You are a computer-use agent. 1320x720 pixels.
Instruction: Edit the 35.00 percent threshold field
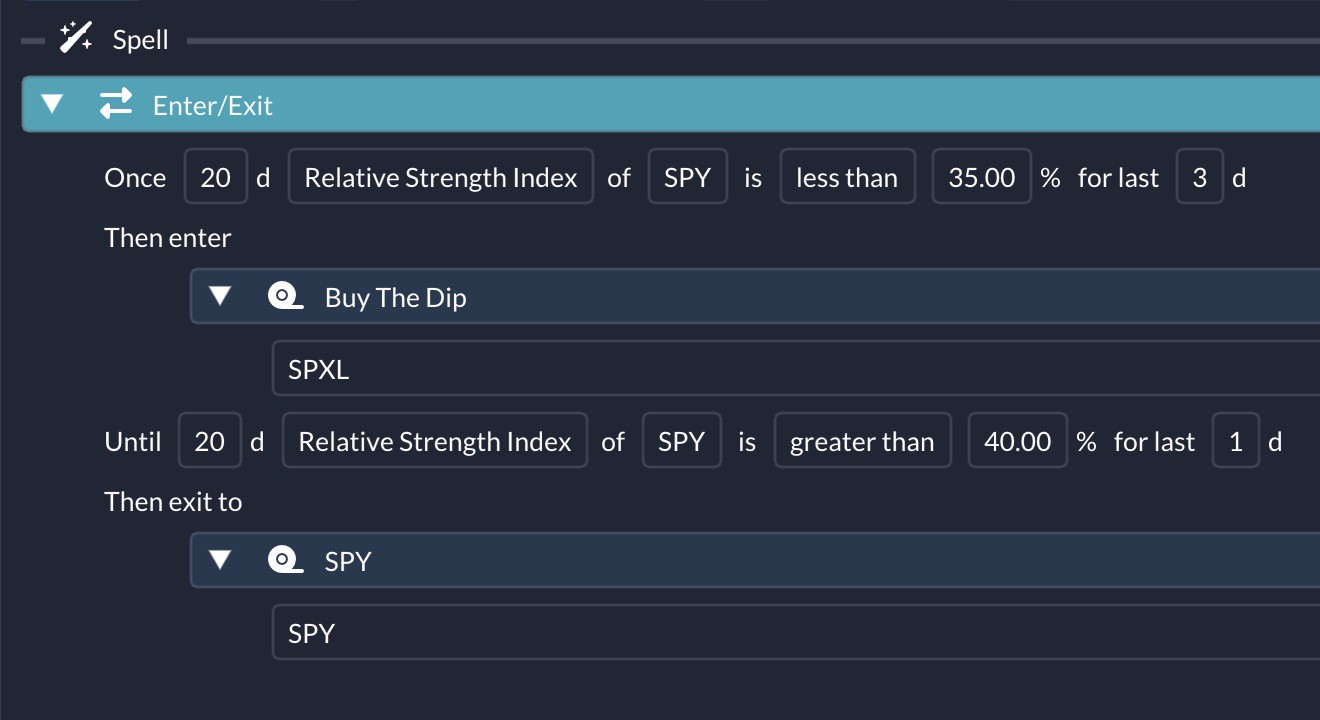981,177
